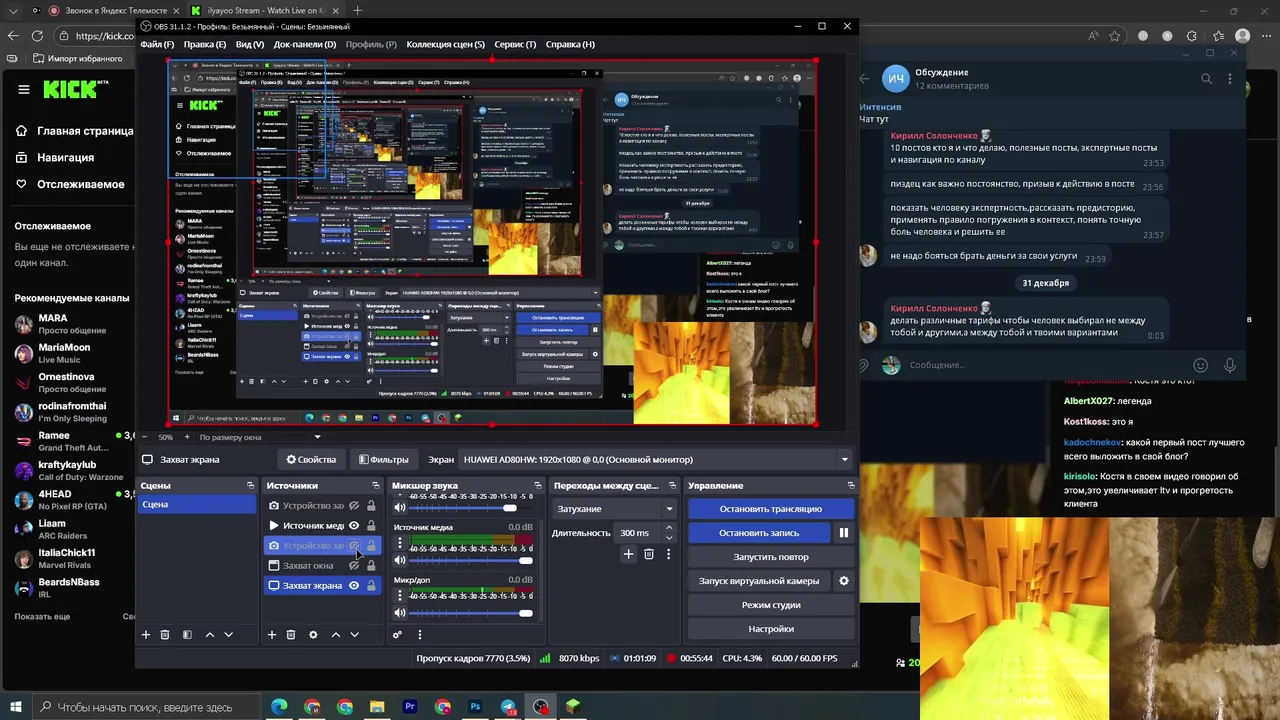
Task: Mute the top mixer channel speaker icon
Action: [400, 508]
